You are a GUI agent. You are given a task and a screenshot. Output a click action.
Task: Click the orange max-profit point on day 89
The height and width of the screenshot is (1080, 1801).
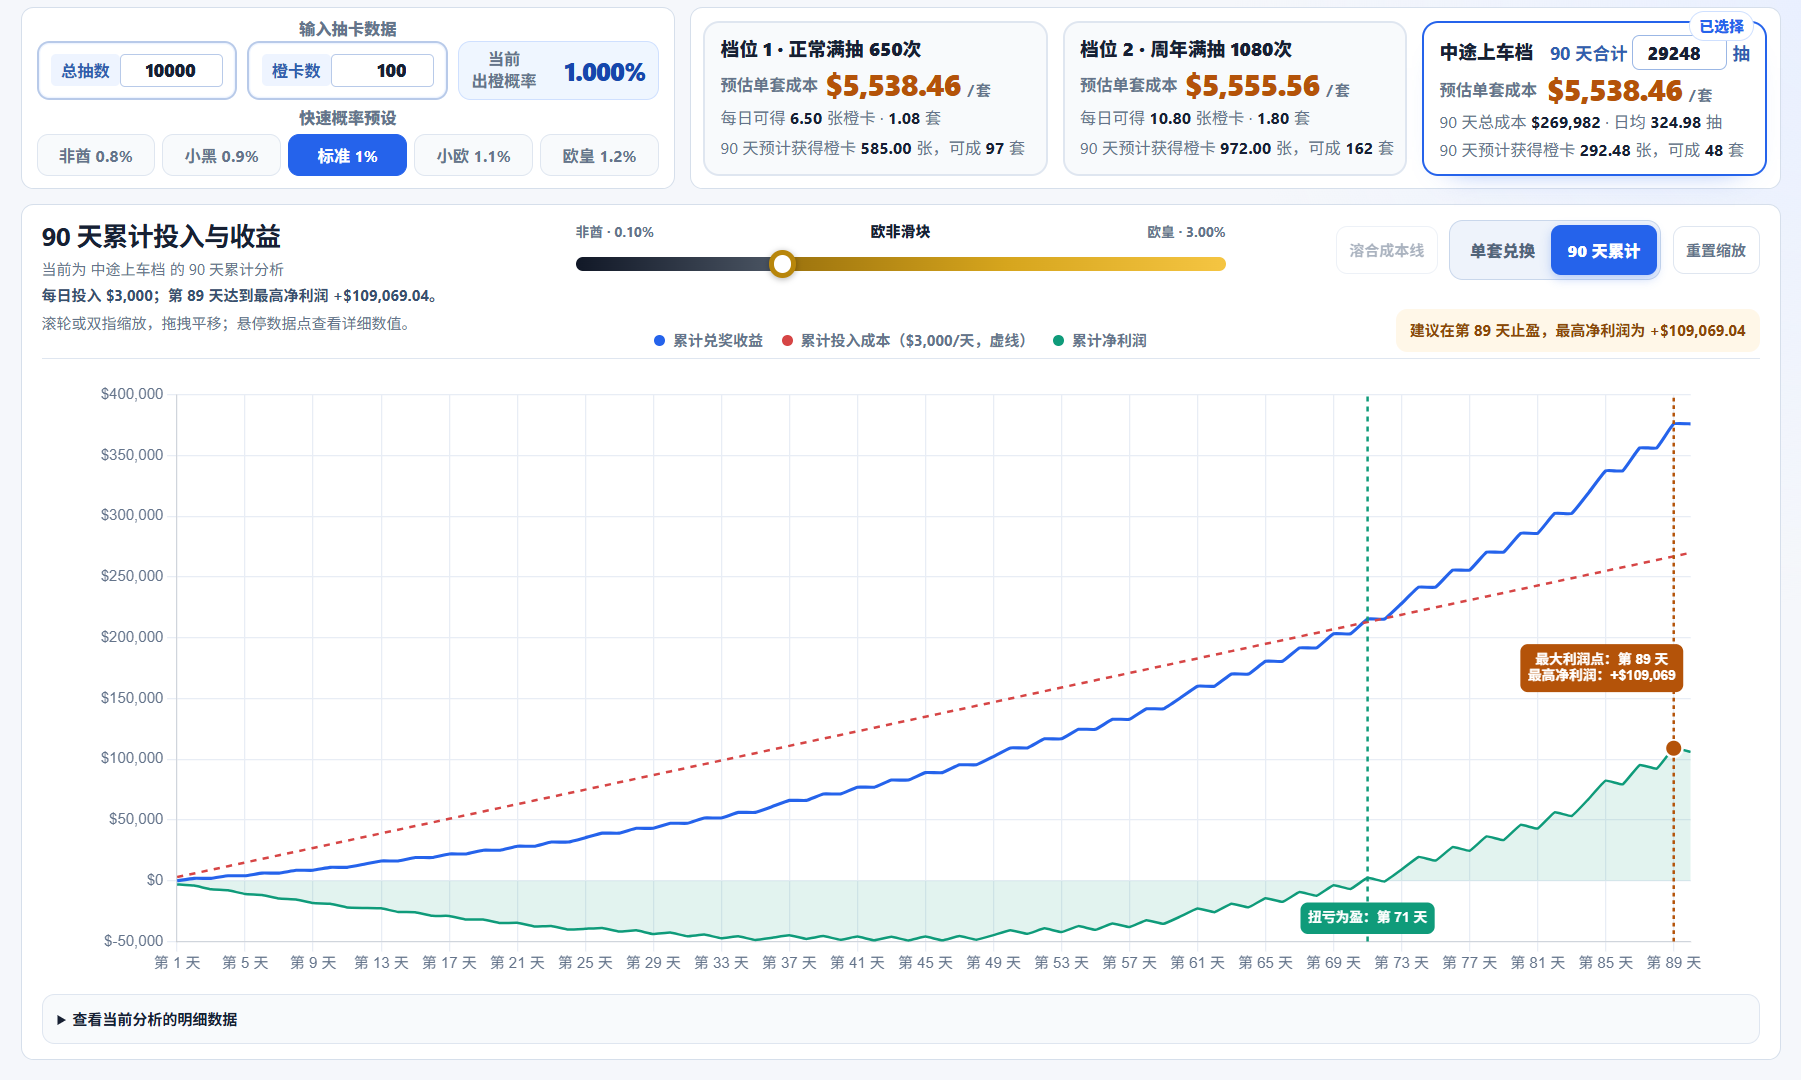coord(1673,748)
